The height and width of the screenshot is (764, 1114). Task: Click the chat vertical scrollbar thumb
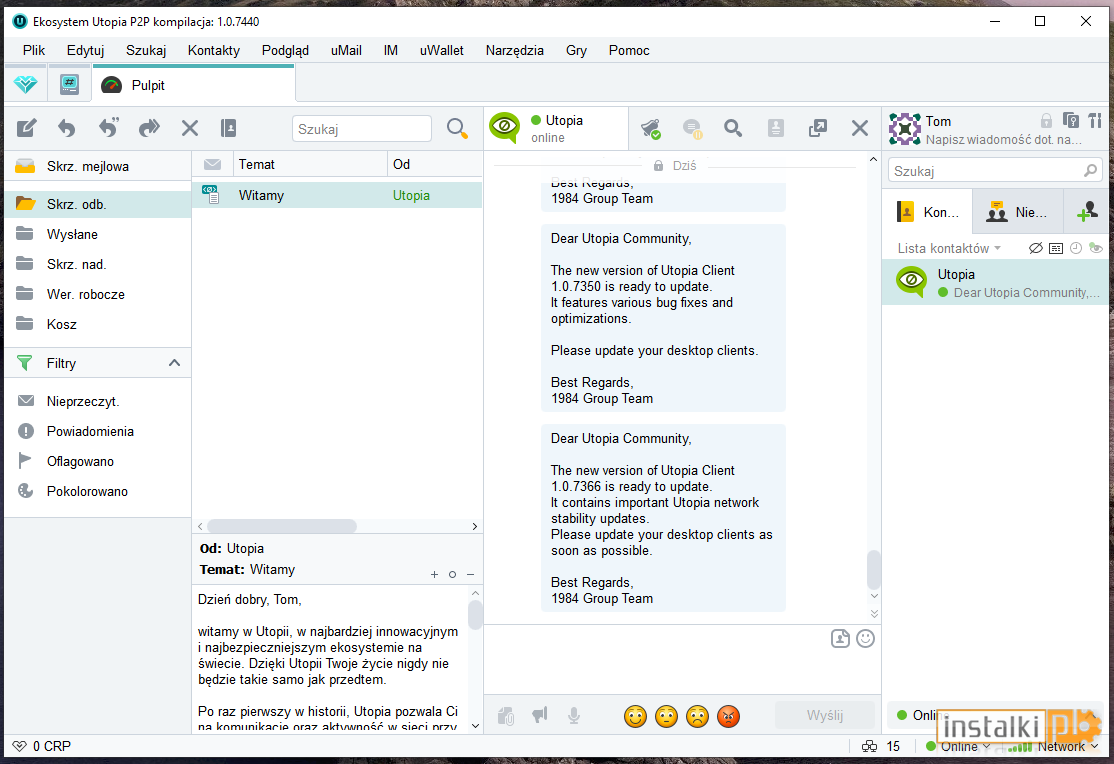tap(874, 569)
